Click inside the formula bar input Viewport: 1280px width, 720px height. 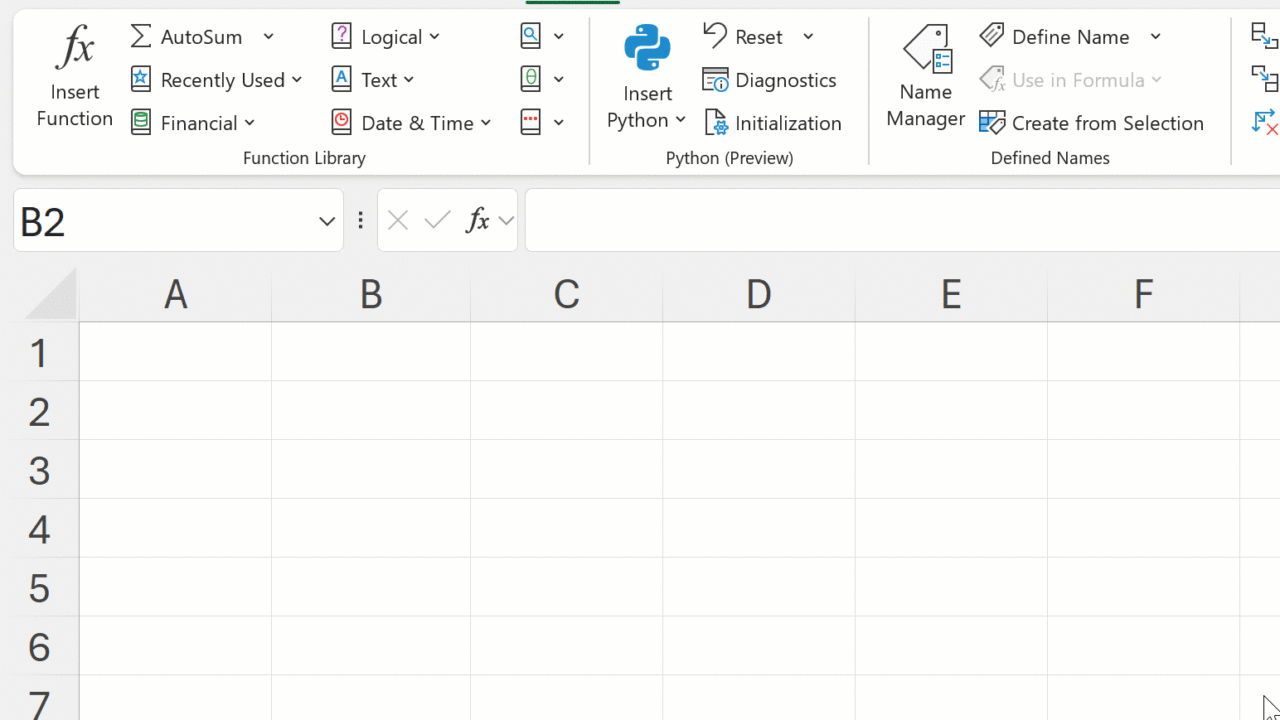pyautogui.click(x=900, y=220)
